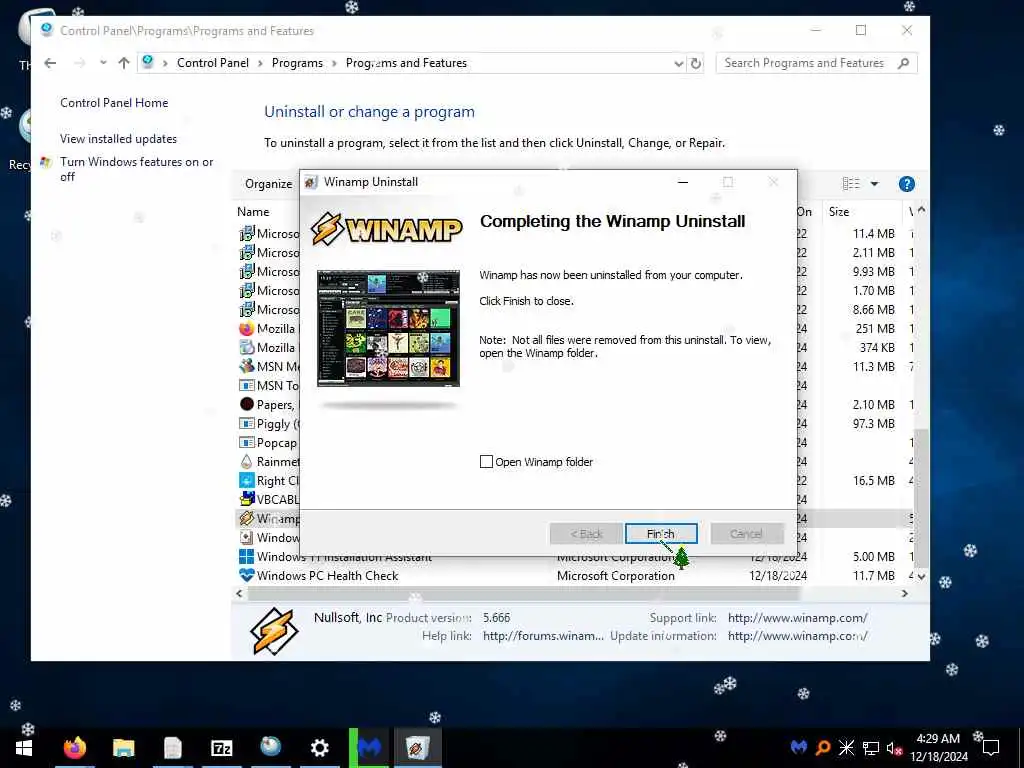Sort by the Name column header

tap(253, 212)
